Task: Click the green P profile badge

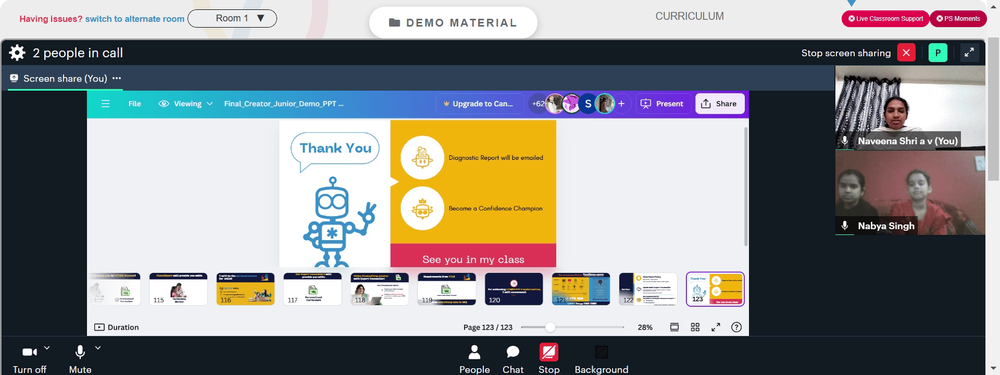Action: pos(938,53)
